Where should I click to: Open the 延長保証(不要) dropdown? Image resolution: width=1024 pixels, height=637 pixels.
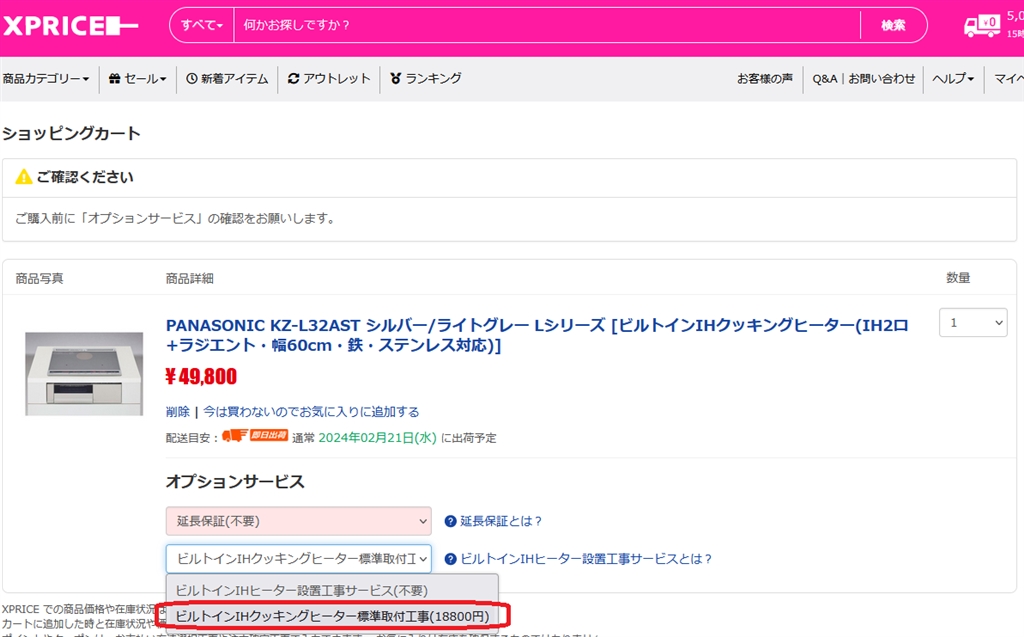click(298, 521)
